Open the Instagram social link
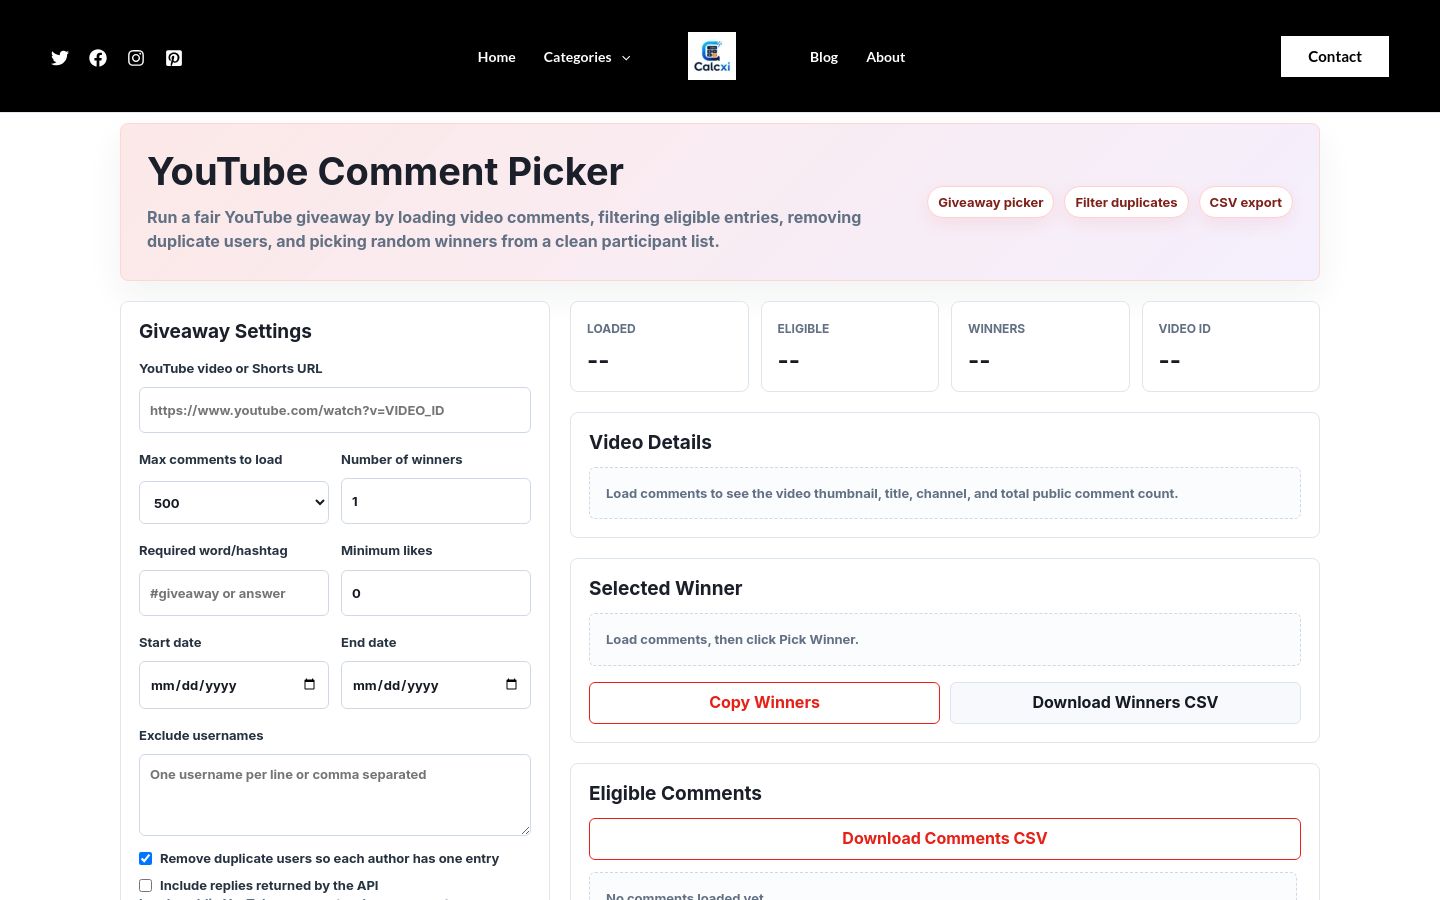The image size is (1440, 900). (x=136, y=58)
